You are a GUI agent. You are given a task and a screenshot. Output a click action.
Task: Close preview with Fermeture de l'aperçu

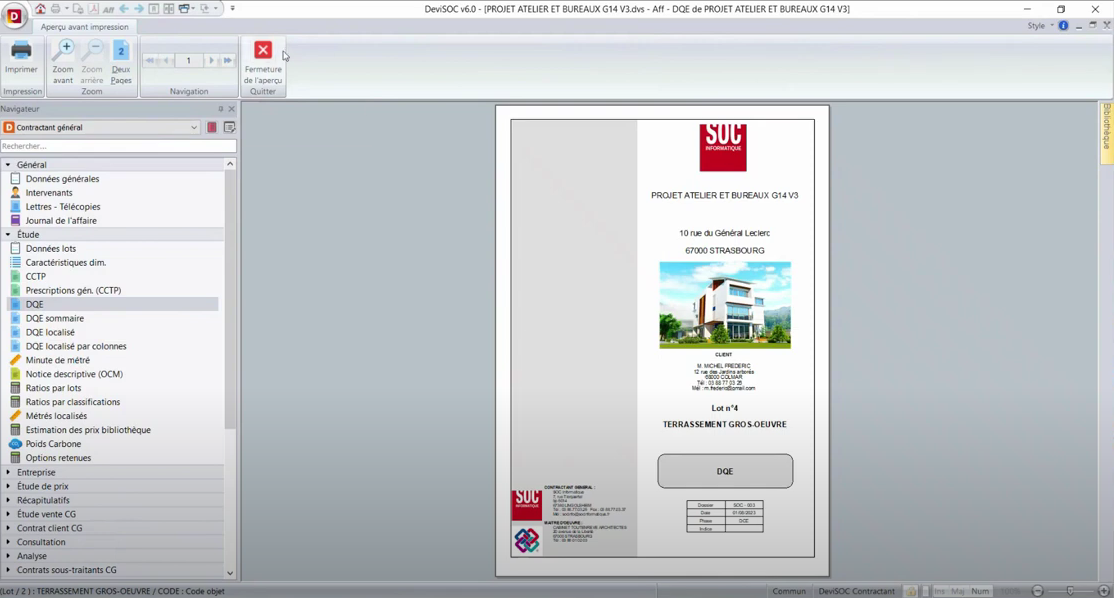(263, 51)
